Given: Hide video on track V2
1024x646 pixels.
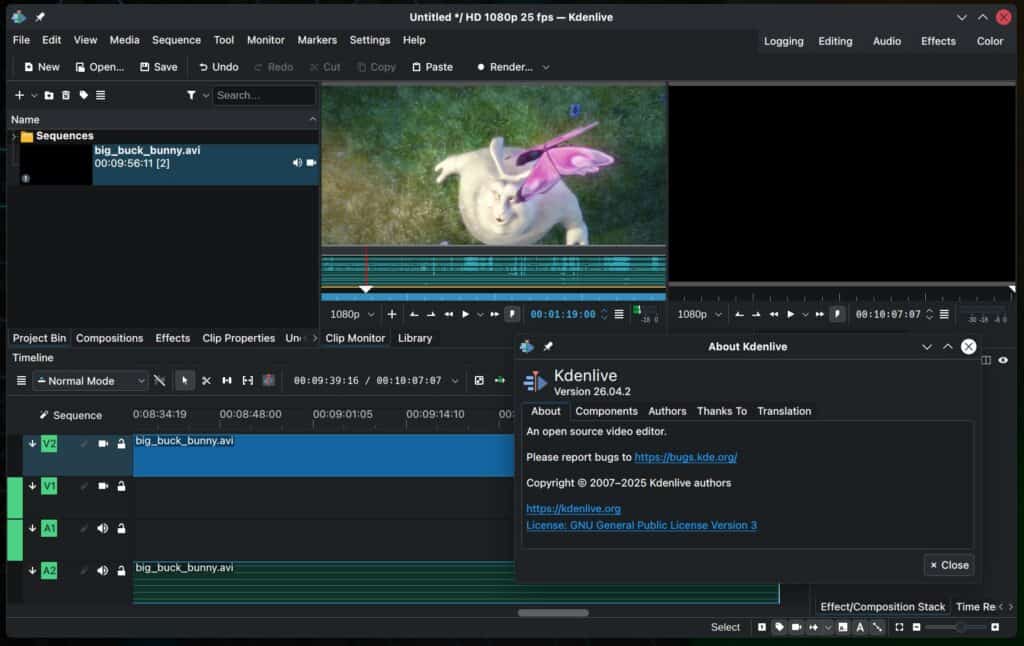Looking at the screenshot, I should [103, 444].
